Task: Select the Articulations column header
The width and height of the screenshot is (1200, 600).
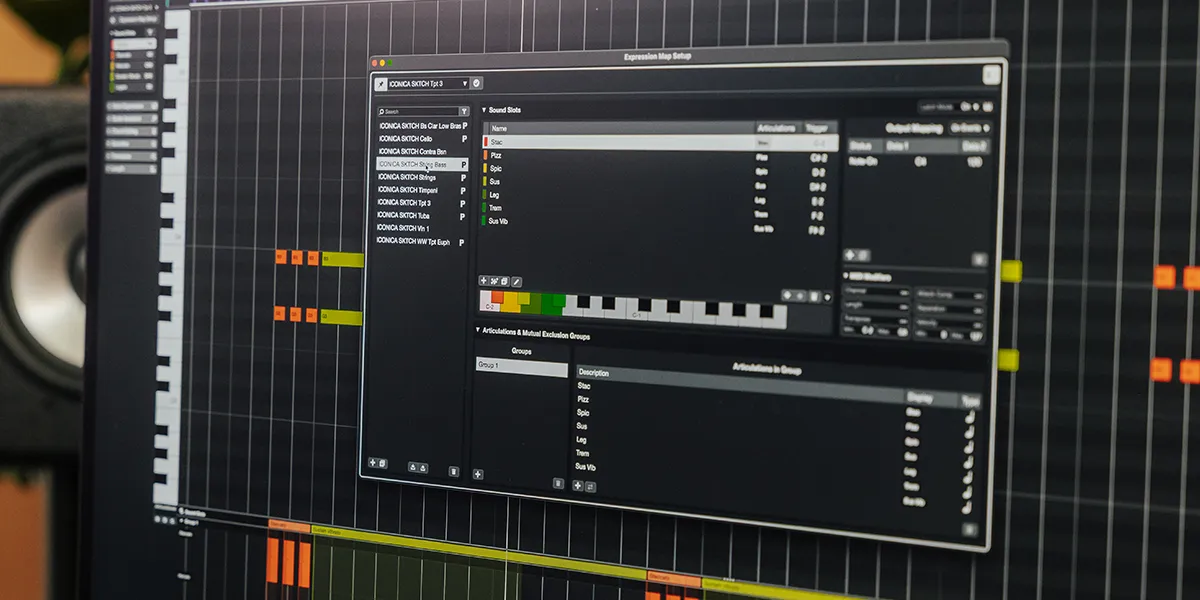Action: 777,128
